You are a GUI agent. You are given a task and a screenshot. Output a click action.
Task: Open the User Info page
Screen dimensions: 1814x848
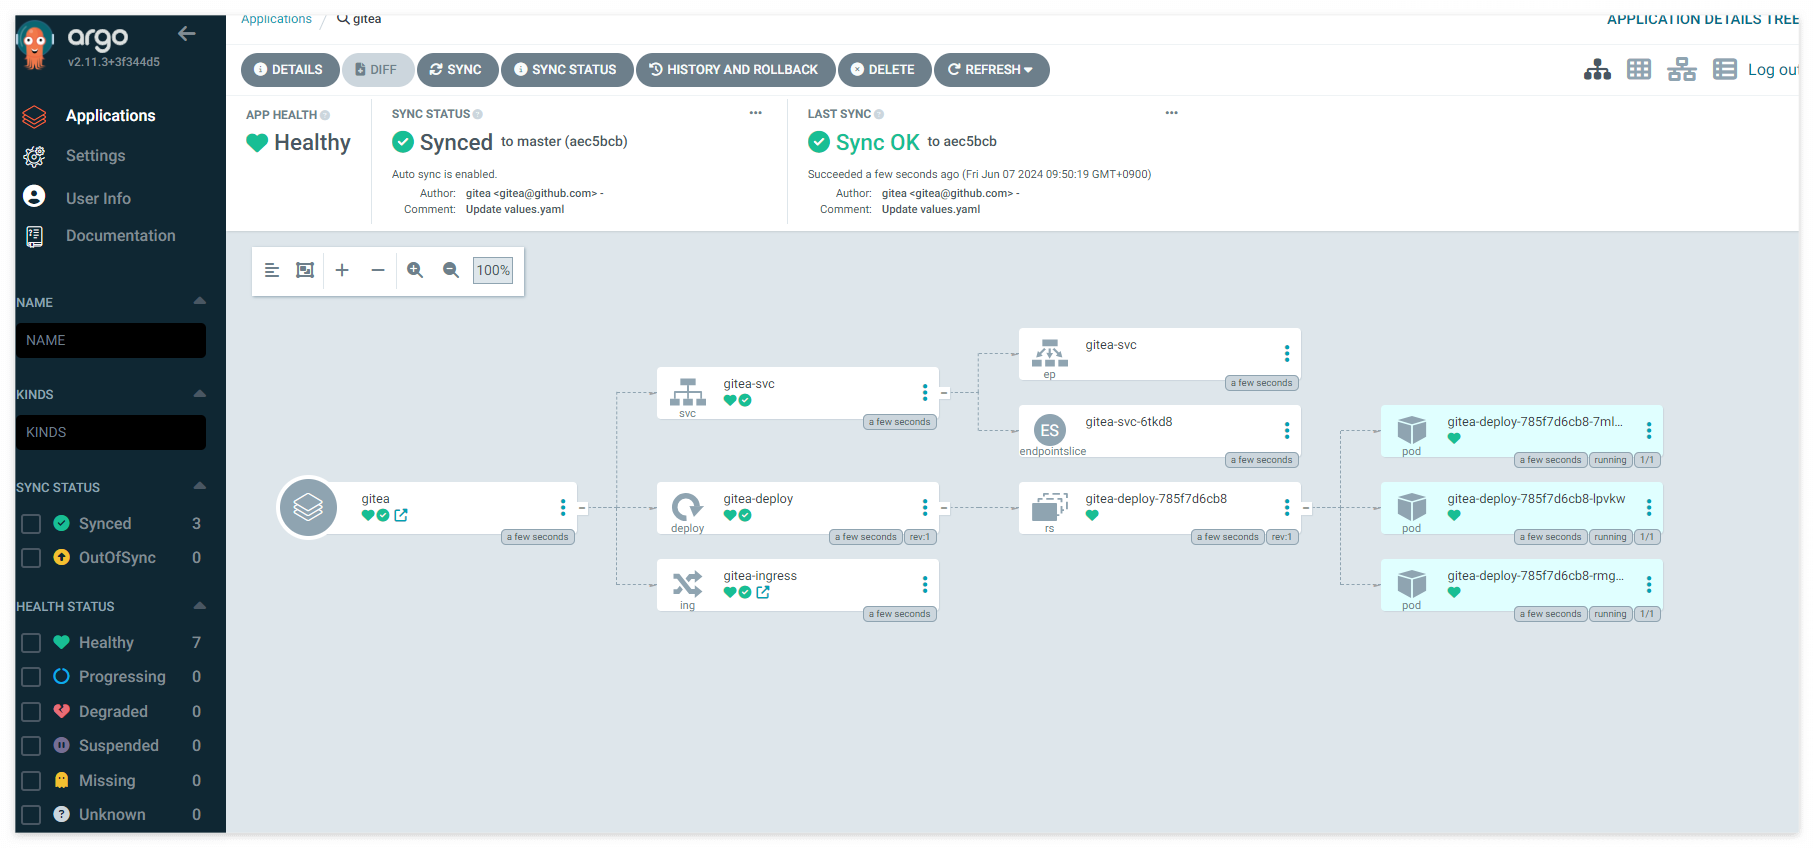click(x=98, y=198)
